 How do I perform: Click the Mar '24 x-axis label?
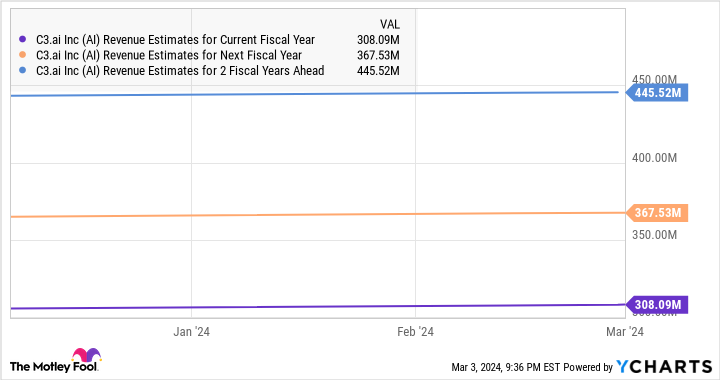(x=625, y=332)
